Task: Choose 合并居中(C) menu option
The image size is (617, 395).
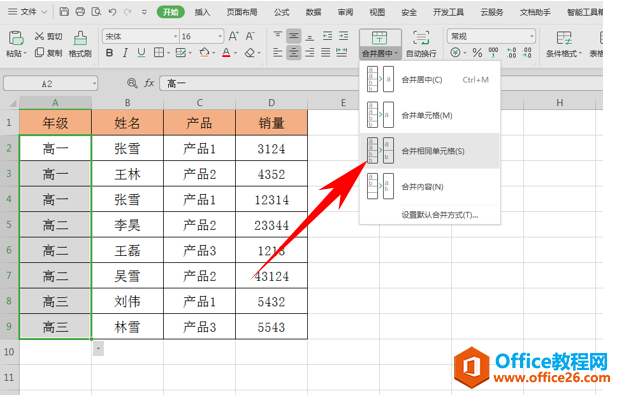Action: click(430, 79)
